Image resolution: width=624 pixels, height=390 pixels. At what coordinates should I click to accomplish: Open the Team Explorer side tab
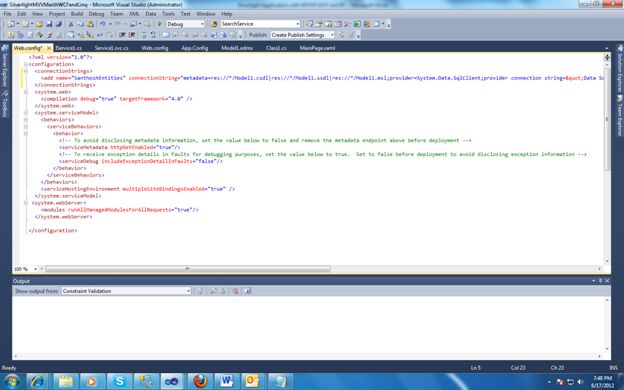click(x=620, y=116)
